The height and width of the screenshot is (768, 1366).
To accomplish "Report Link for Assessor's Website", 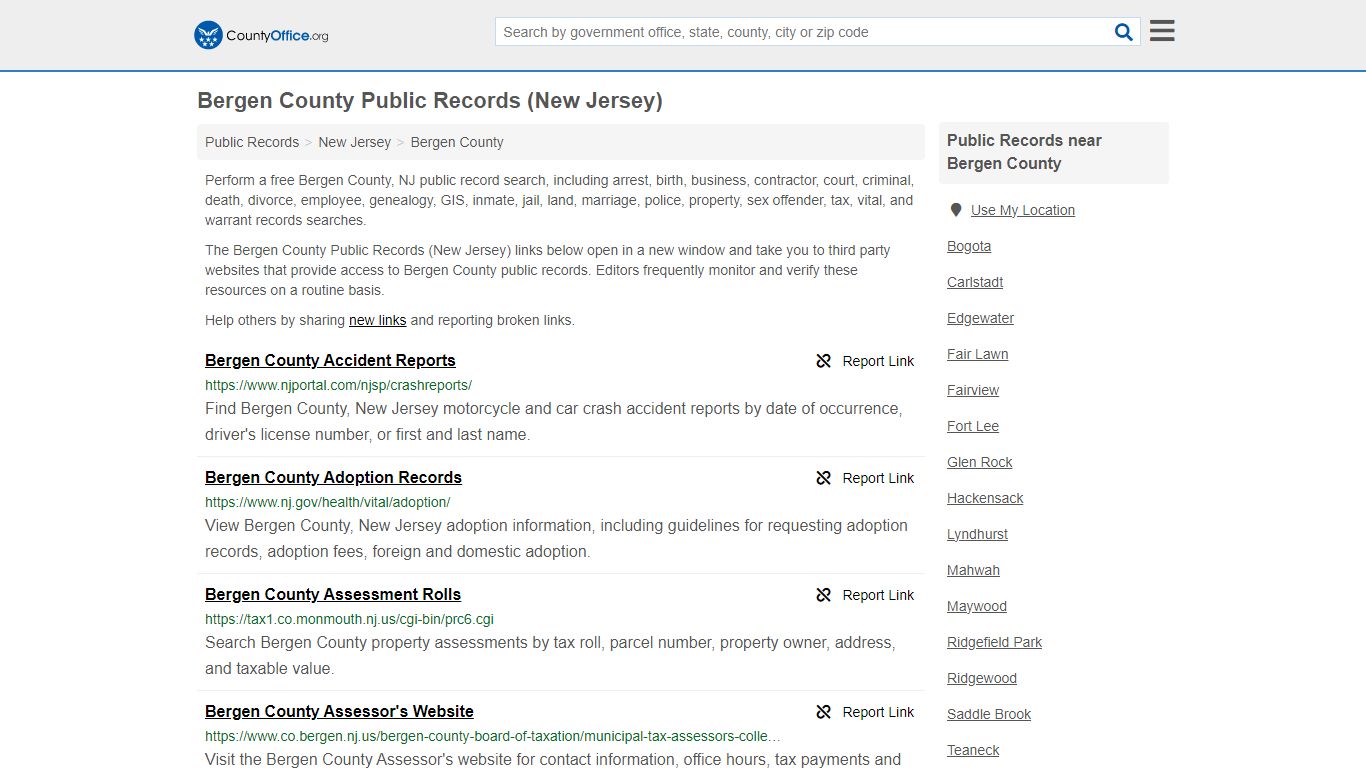I will (x=878, y=712).
